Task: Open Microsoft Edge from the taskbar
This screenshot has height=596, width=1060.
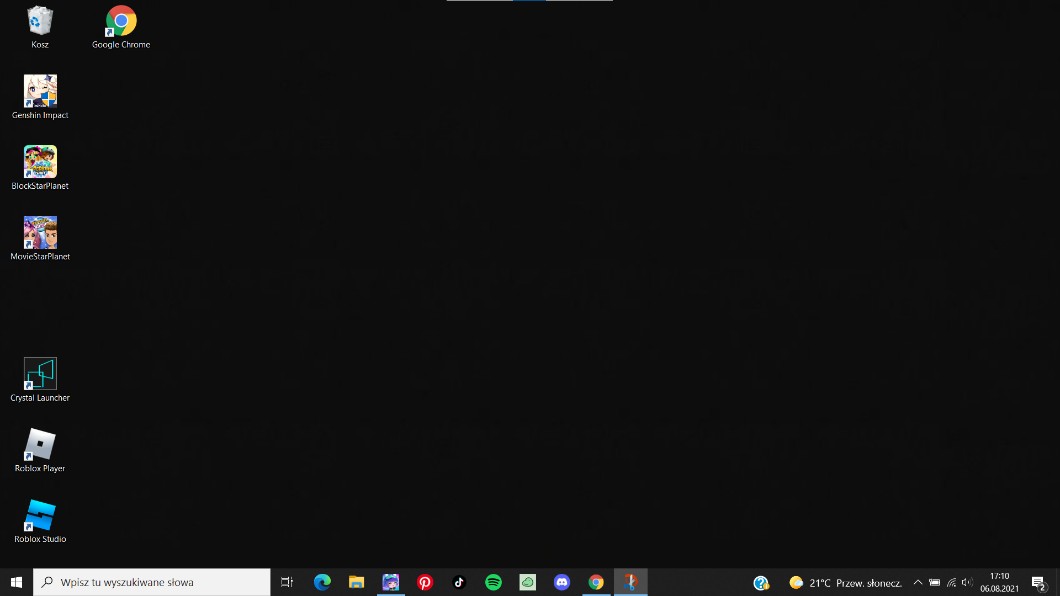Action: (x=322, y=582)
